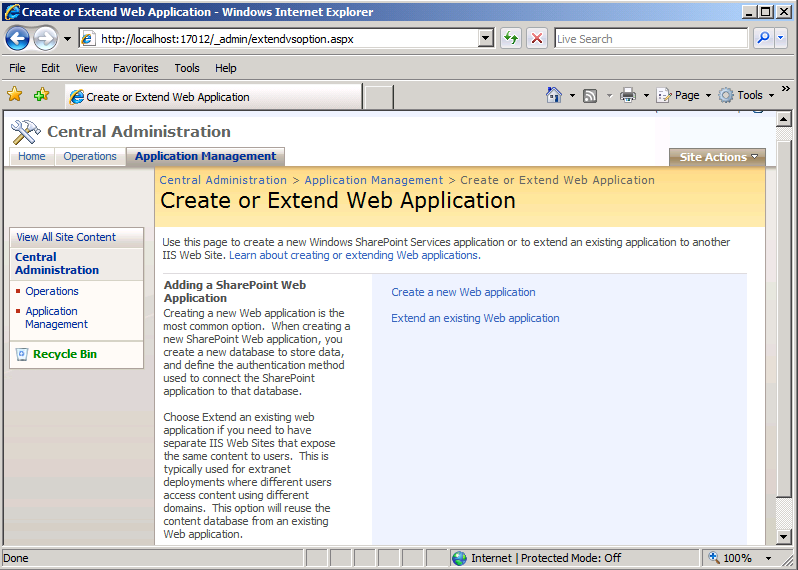Image resolution: width=798 pixels, height=570 pixels.
Task: Open Application Management in left sidebar
Action: coord(56,318)
